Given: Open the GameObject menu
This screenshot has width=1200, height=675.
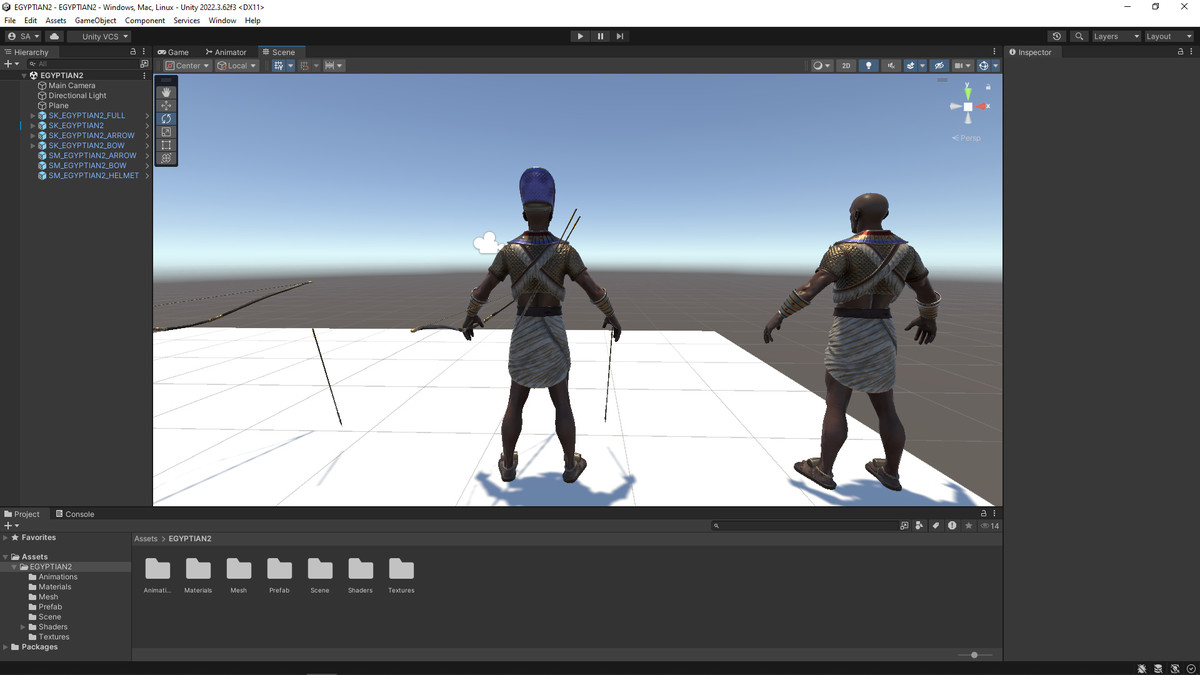Looking at the screenshot, I should click(95, 20).
